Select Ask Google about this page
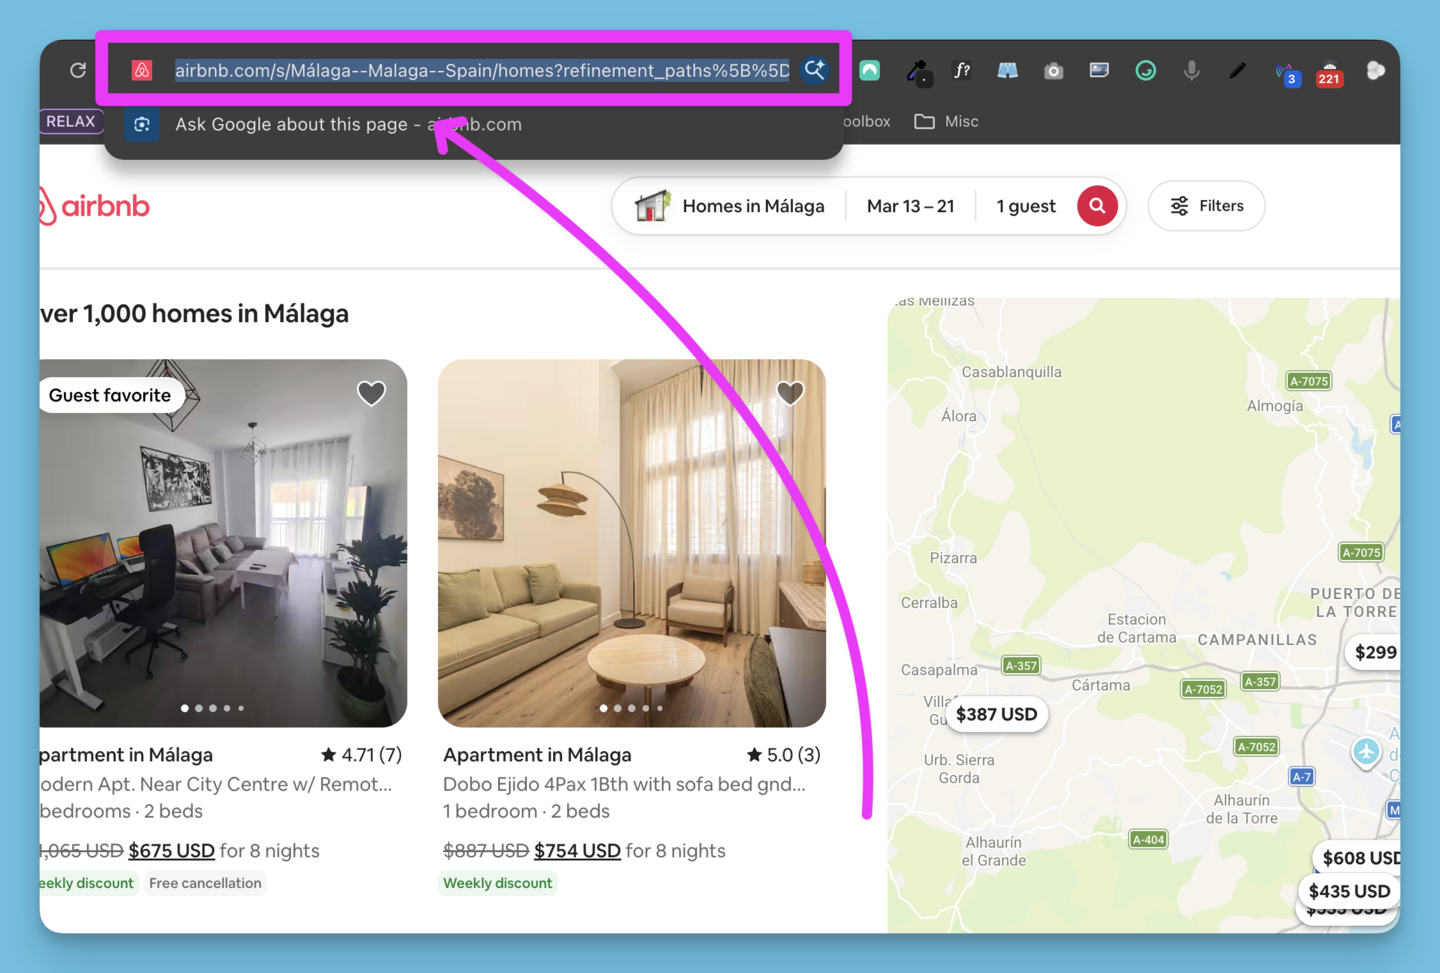The height and width of the screenshot is (973, 1440). click(348, 124)
